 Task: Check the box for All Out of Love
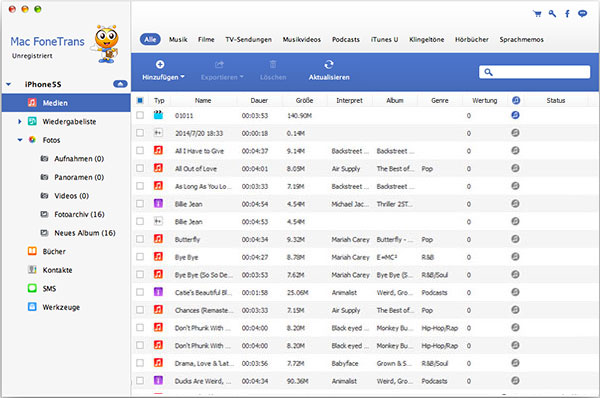tap(140, 168)
